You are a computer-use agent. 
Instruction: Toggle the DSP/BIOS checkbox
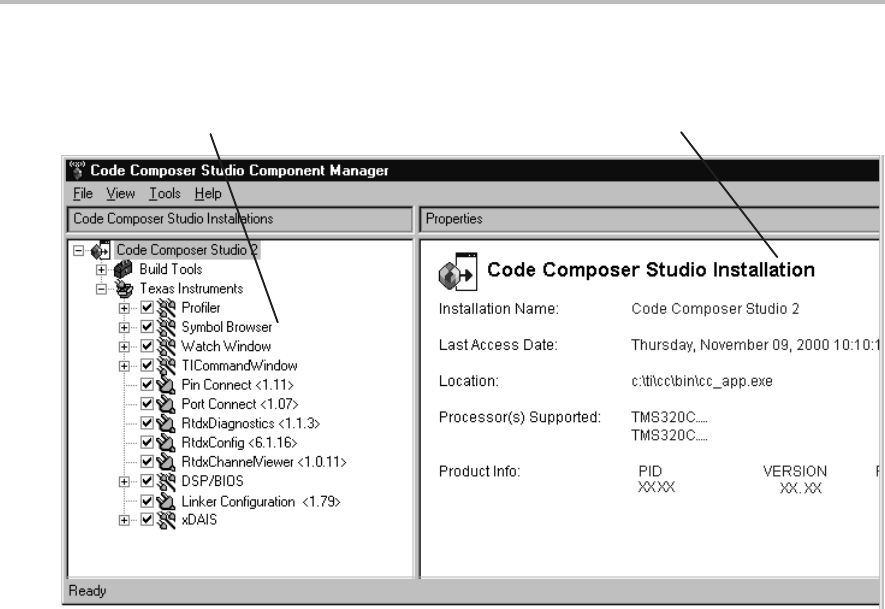pyautogui.click(x=147, y=481)
